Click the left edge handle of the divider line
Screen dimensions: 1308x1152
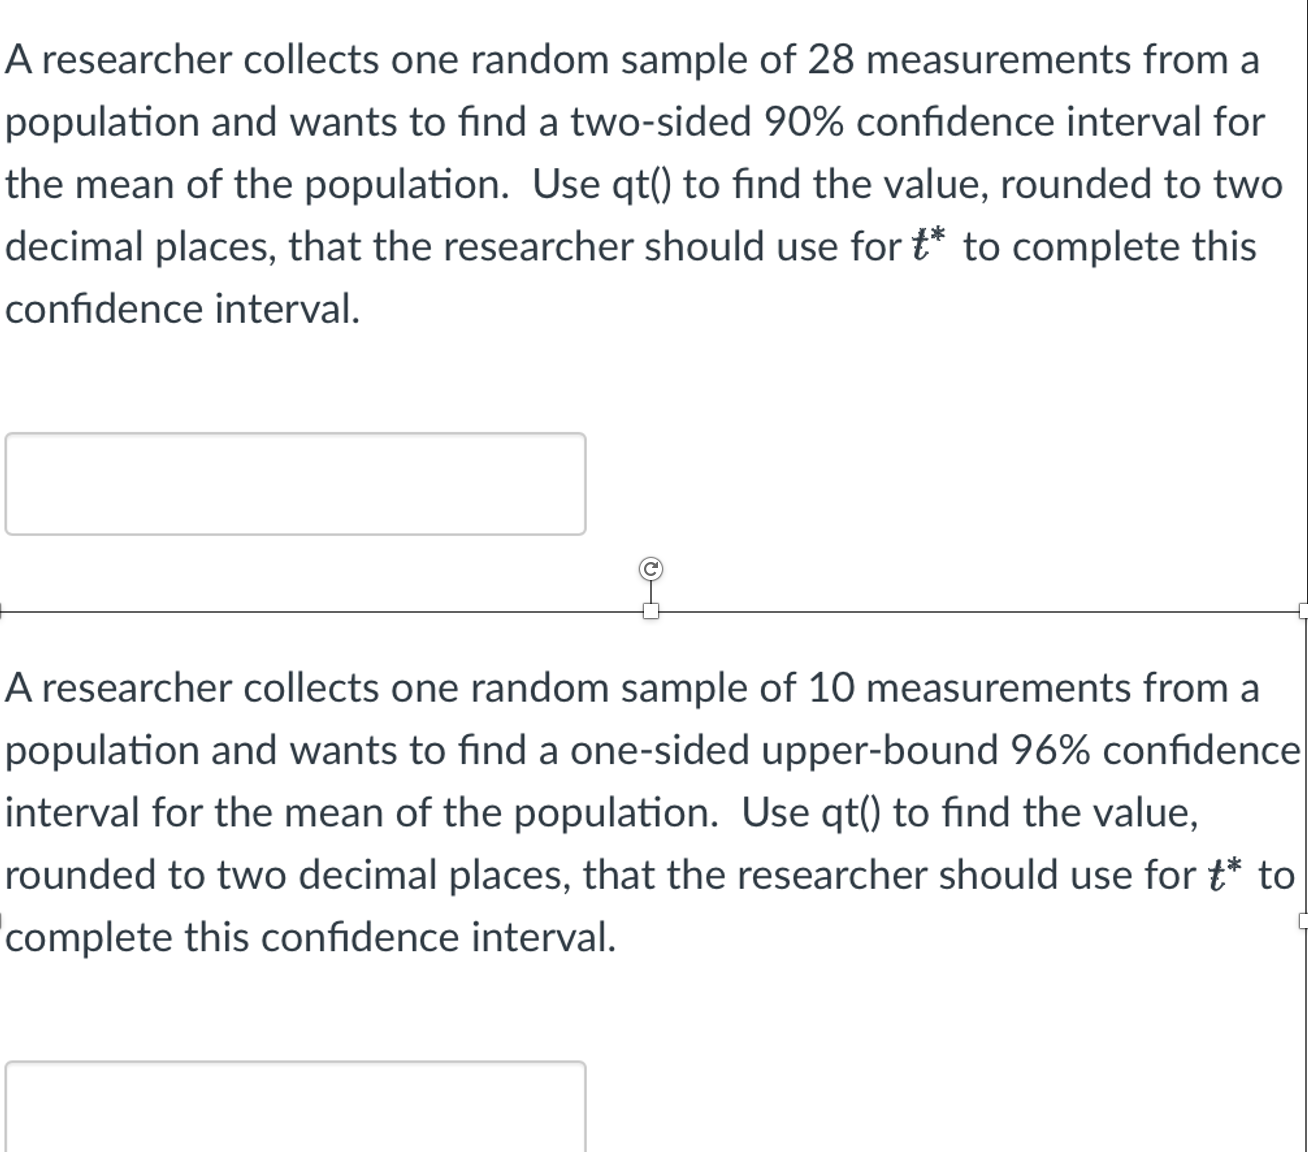point(3,608)
